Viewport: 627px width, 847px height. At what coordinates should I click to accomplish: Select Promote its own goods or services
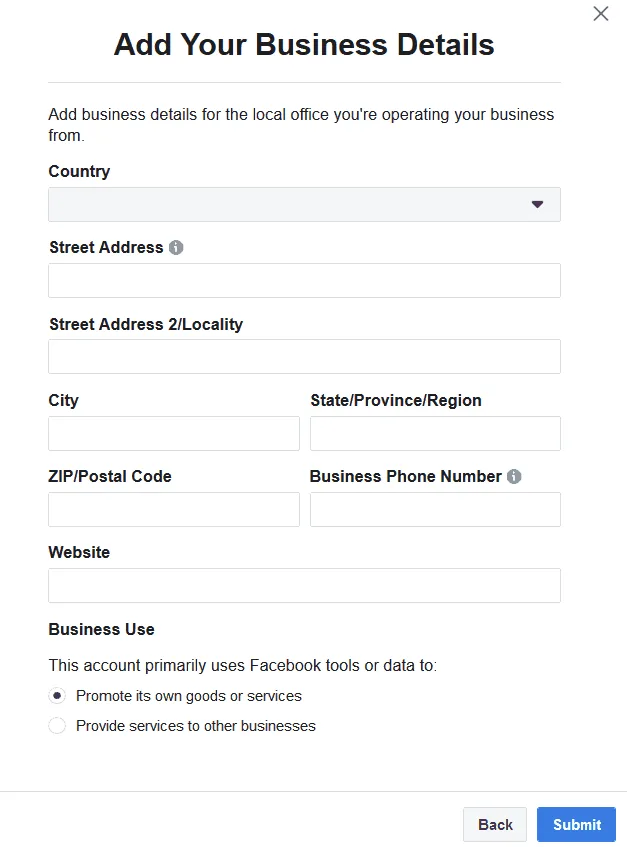[x=57, y=695]
